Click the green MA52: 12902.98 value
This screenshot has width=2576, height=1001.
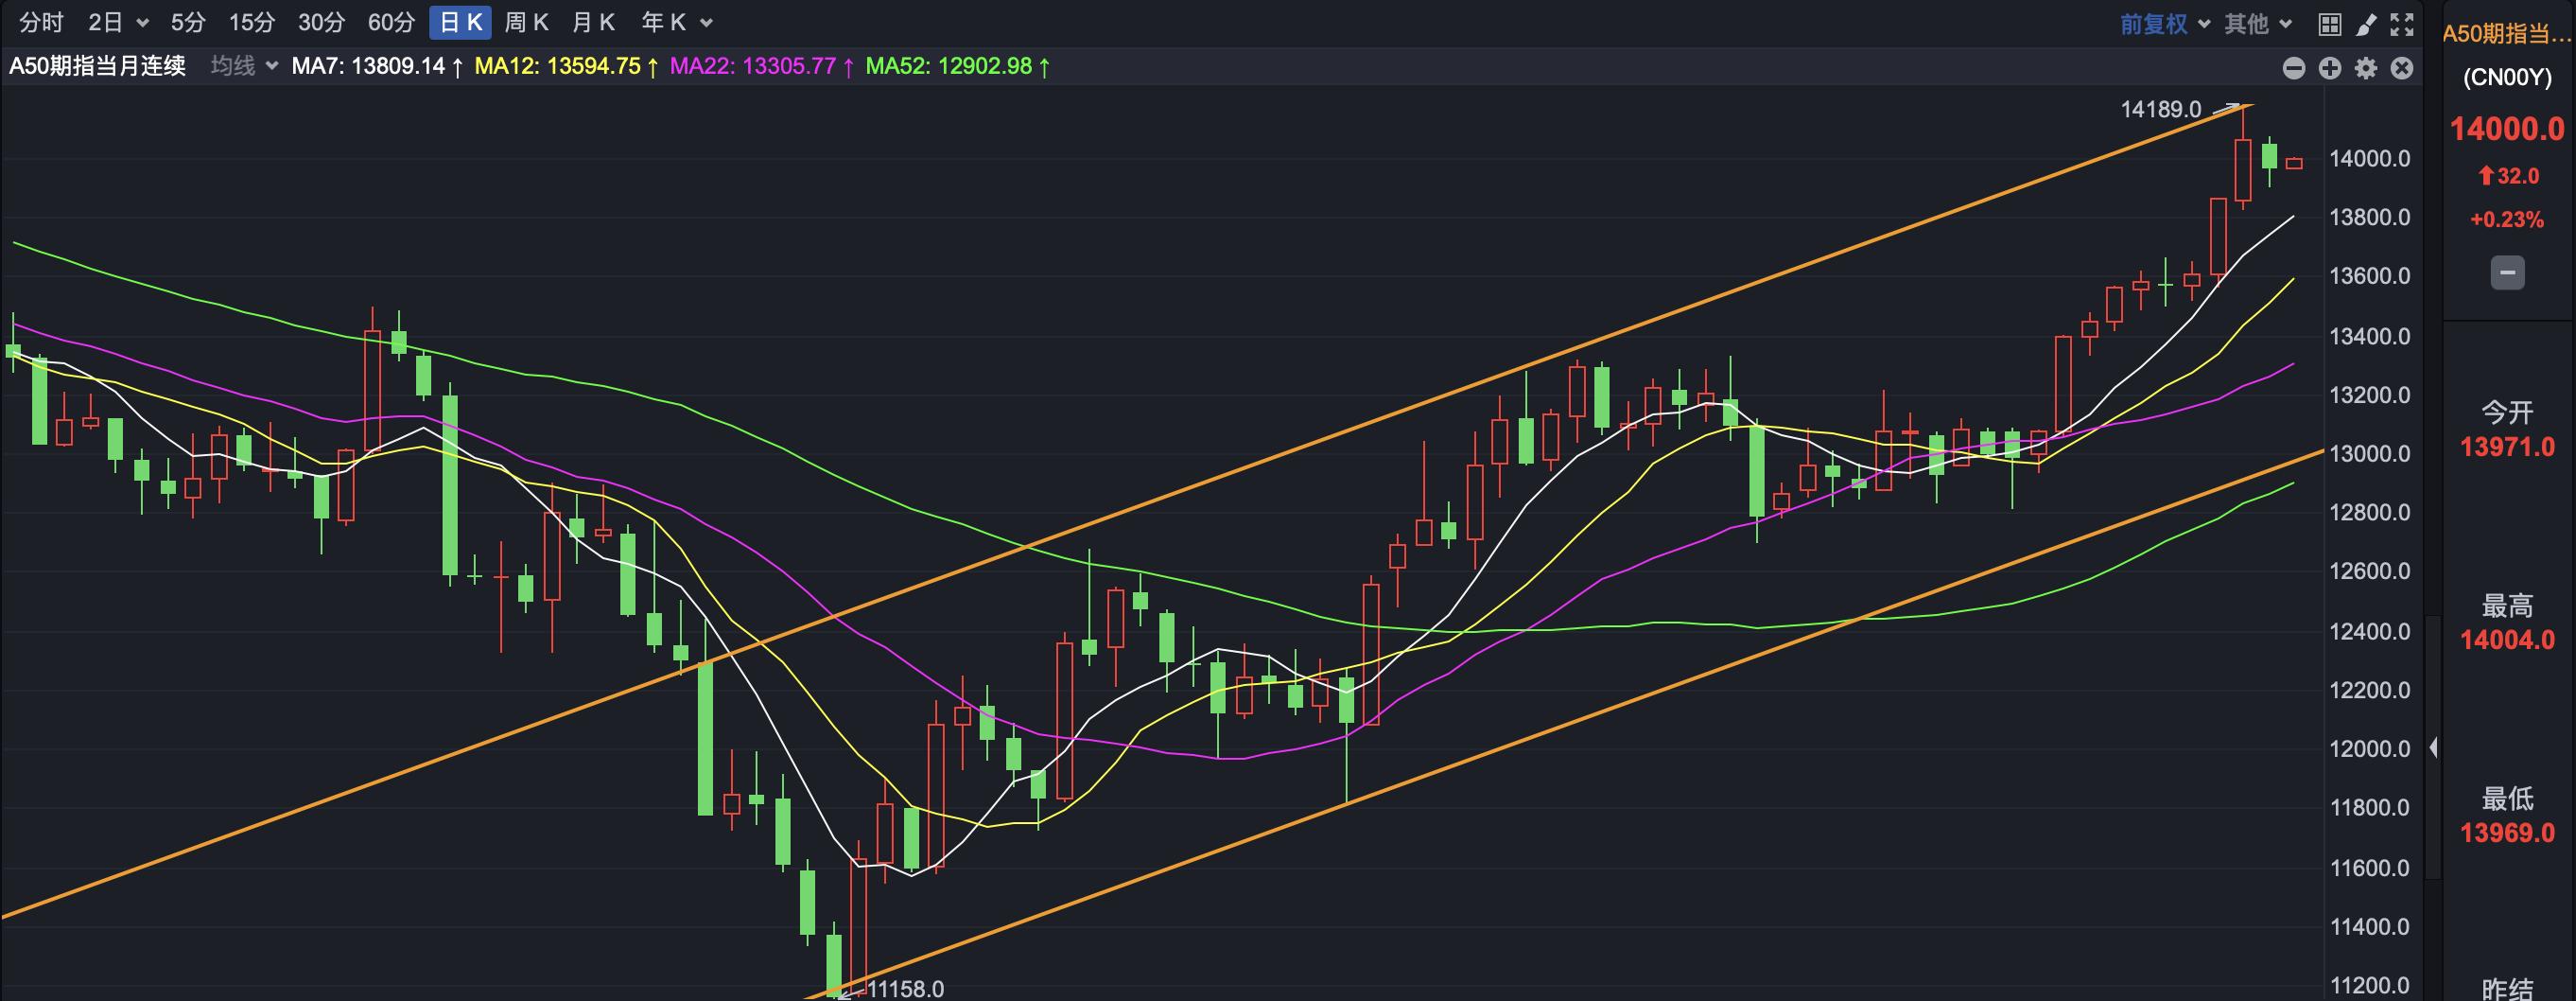pos(948,67)
